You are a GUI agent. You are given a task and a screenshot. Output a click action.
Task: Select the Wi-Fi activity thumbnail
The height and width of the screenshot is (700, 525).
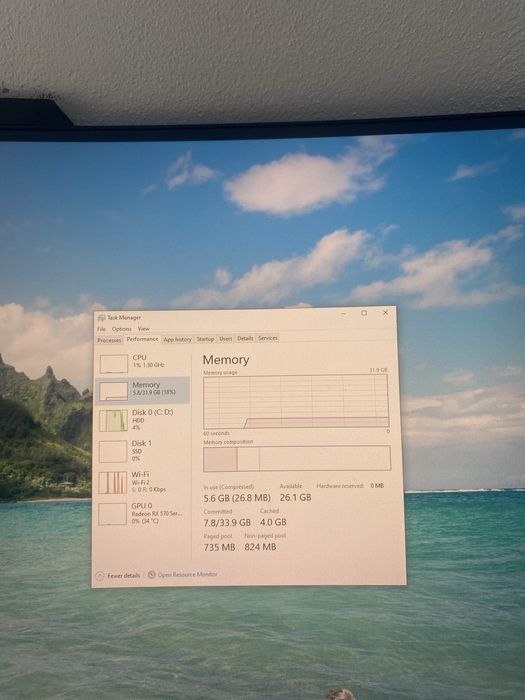pos(113,483)
